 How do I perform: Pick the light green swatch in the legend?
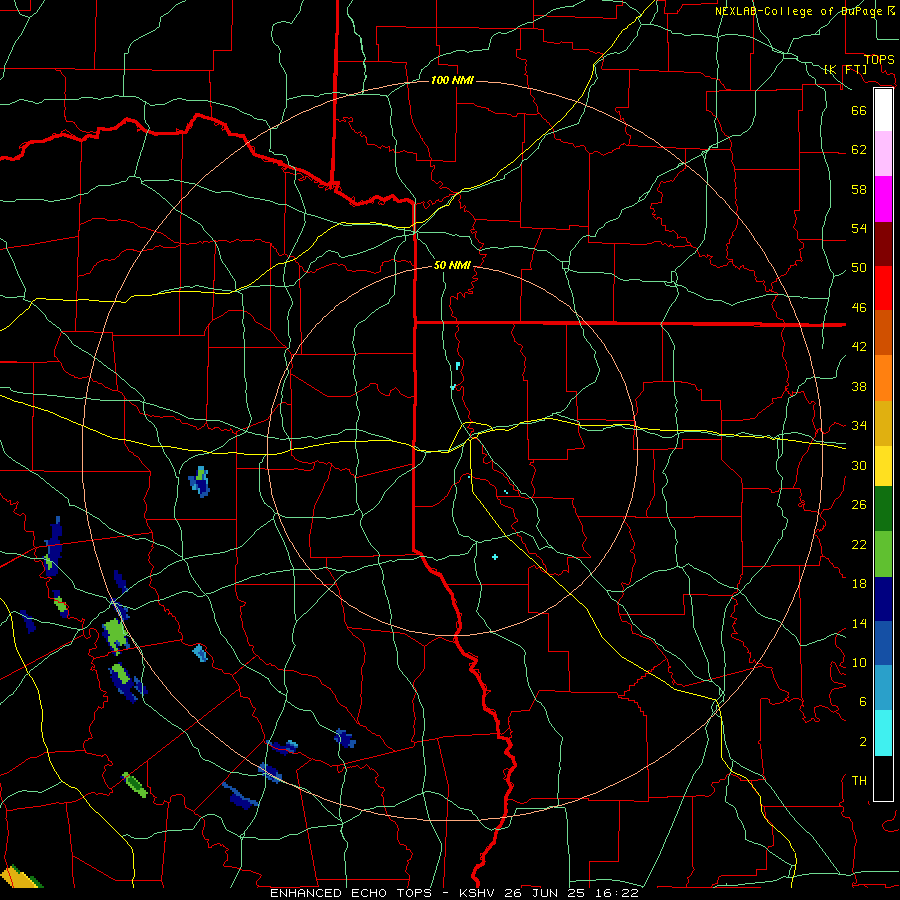tap(883, 554)
